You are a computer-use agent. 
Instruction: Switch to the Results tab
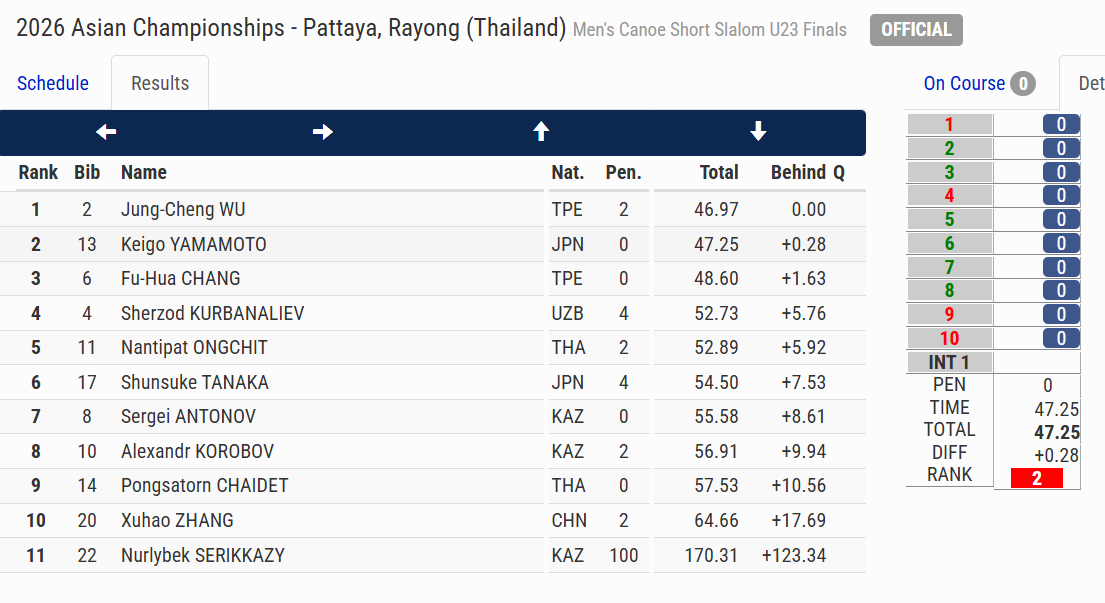[160, 83]
